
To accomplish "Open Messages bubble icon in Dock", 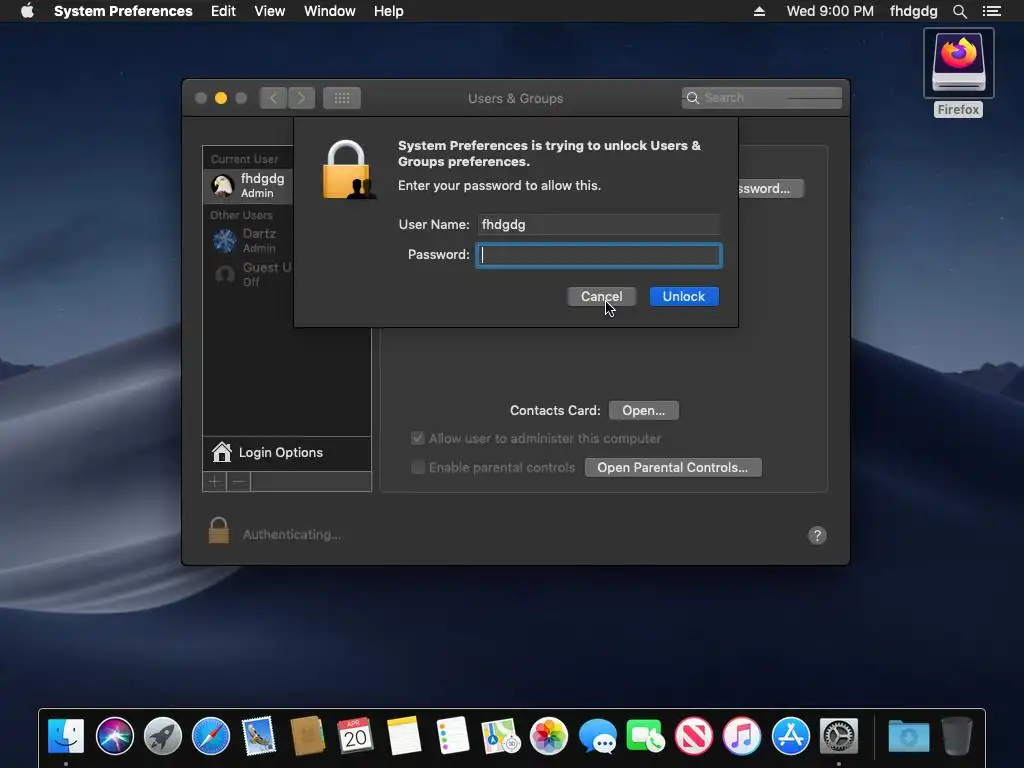I will point(597,737).
